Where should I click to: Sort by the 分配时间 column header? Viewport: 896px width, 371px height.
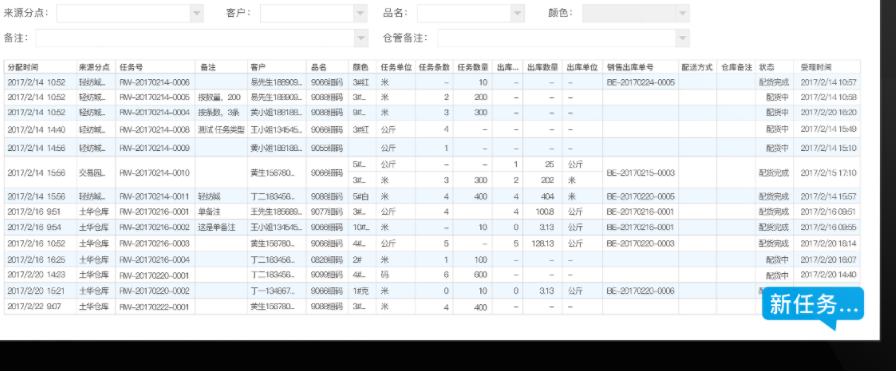[41, 67]
